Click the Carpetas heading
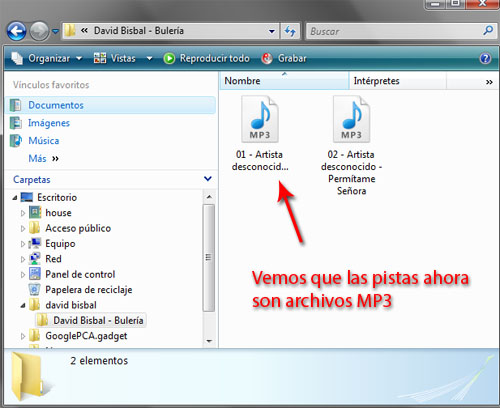This screenshot has height=408, width=500. click(32, 179)
